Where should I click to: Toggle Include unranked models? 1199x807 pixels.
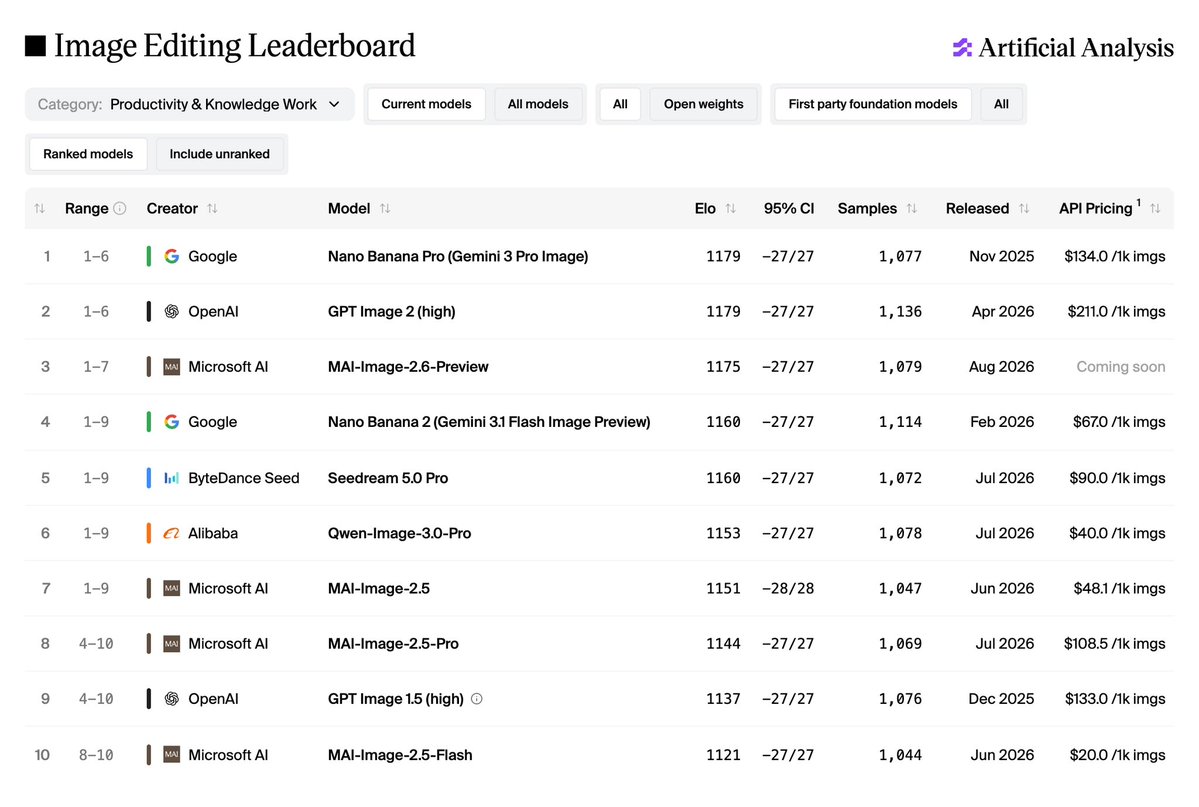[x=219, y=154]
